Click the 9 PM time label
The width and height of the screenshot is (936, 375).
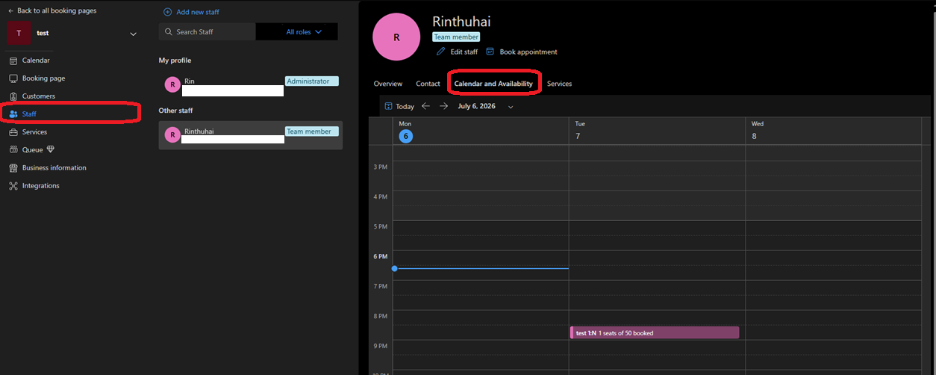coord(380,346)
